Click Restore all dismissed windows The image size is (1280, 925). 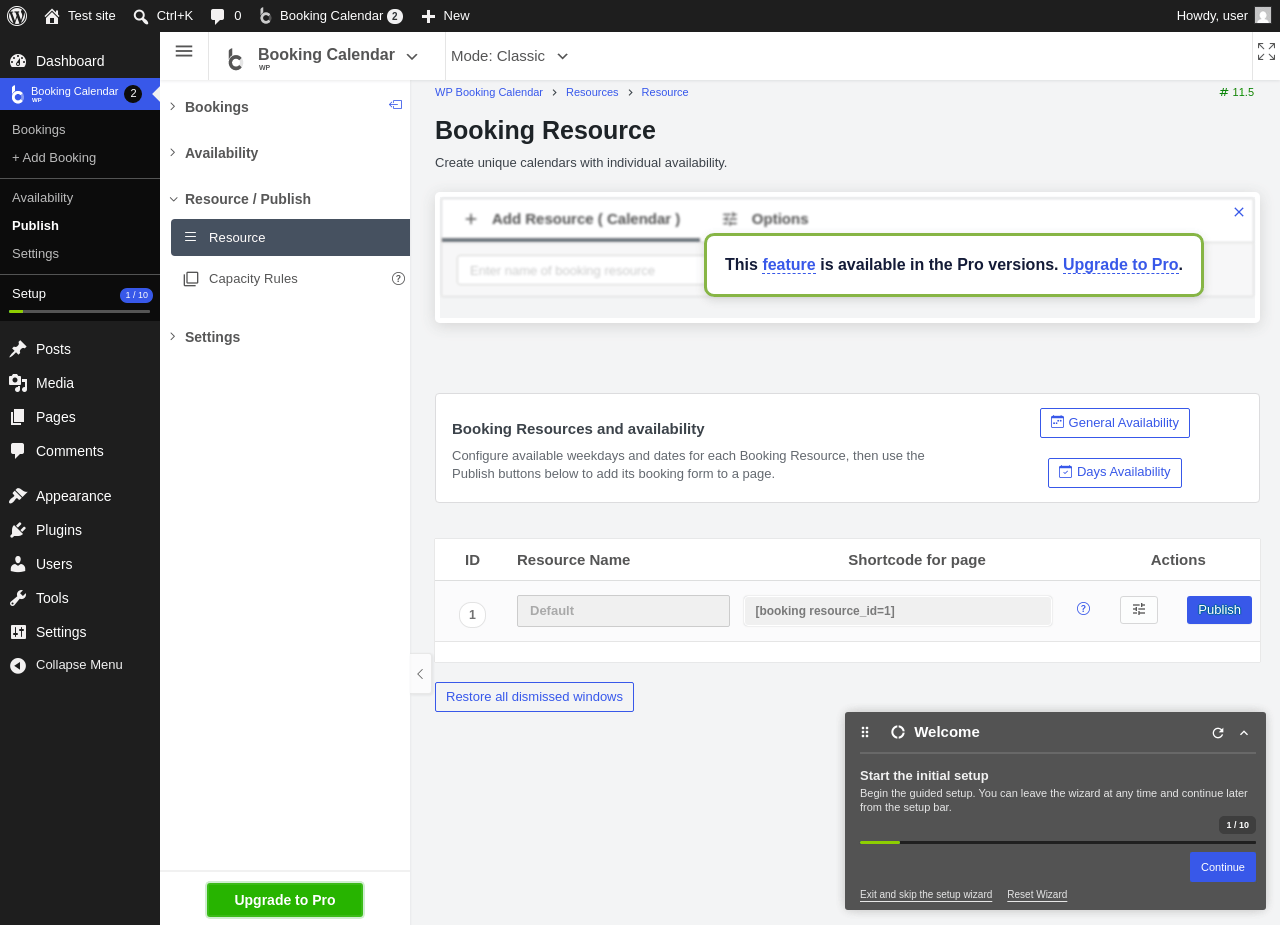tap(534, 697)
